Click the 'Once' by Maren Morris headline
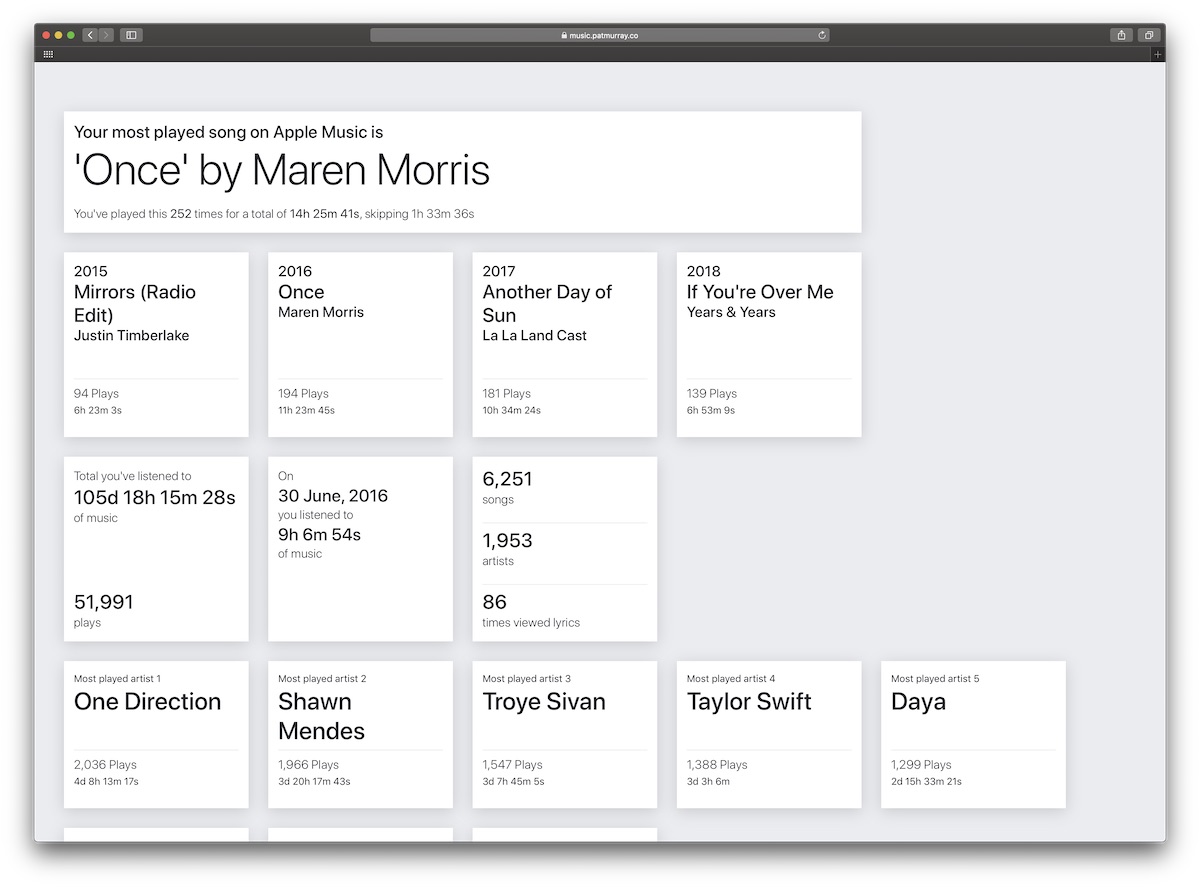 282,170
